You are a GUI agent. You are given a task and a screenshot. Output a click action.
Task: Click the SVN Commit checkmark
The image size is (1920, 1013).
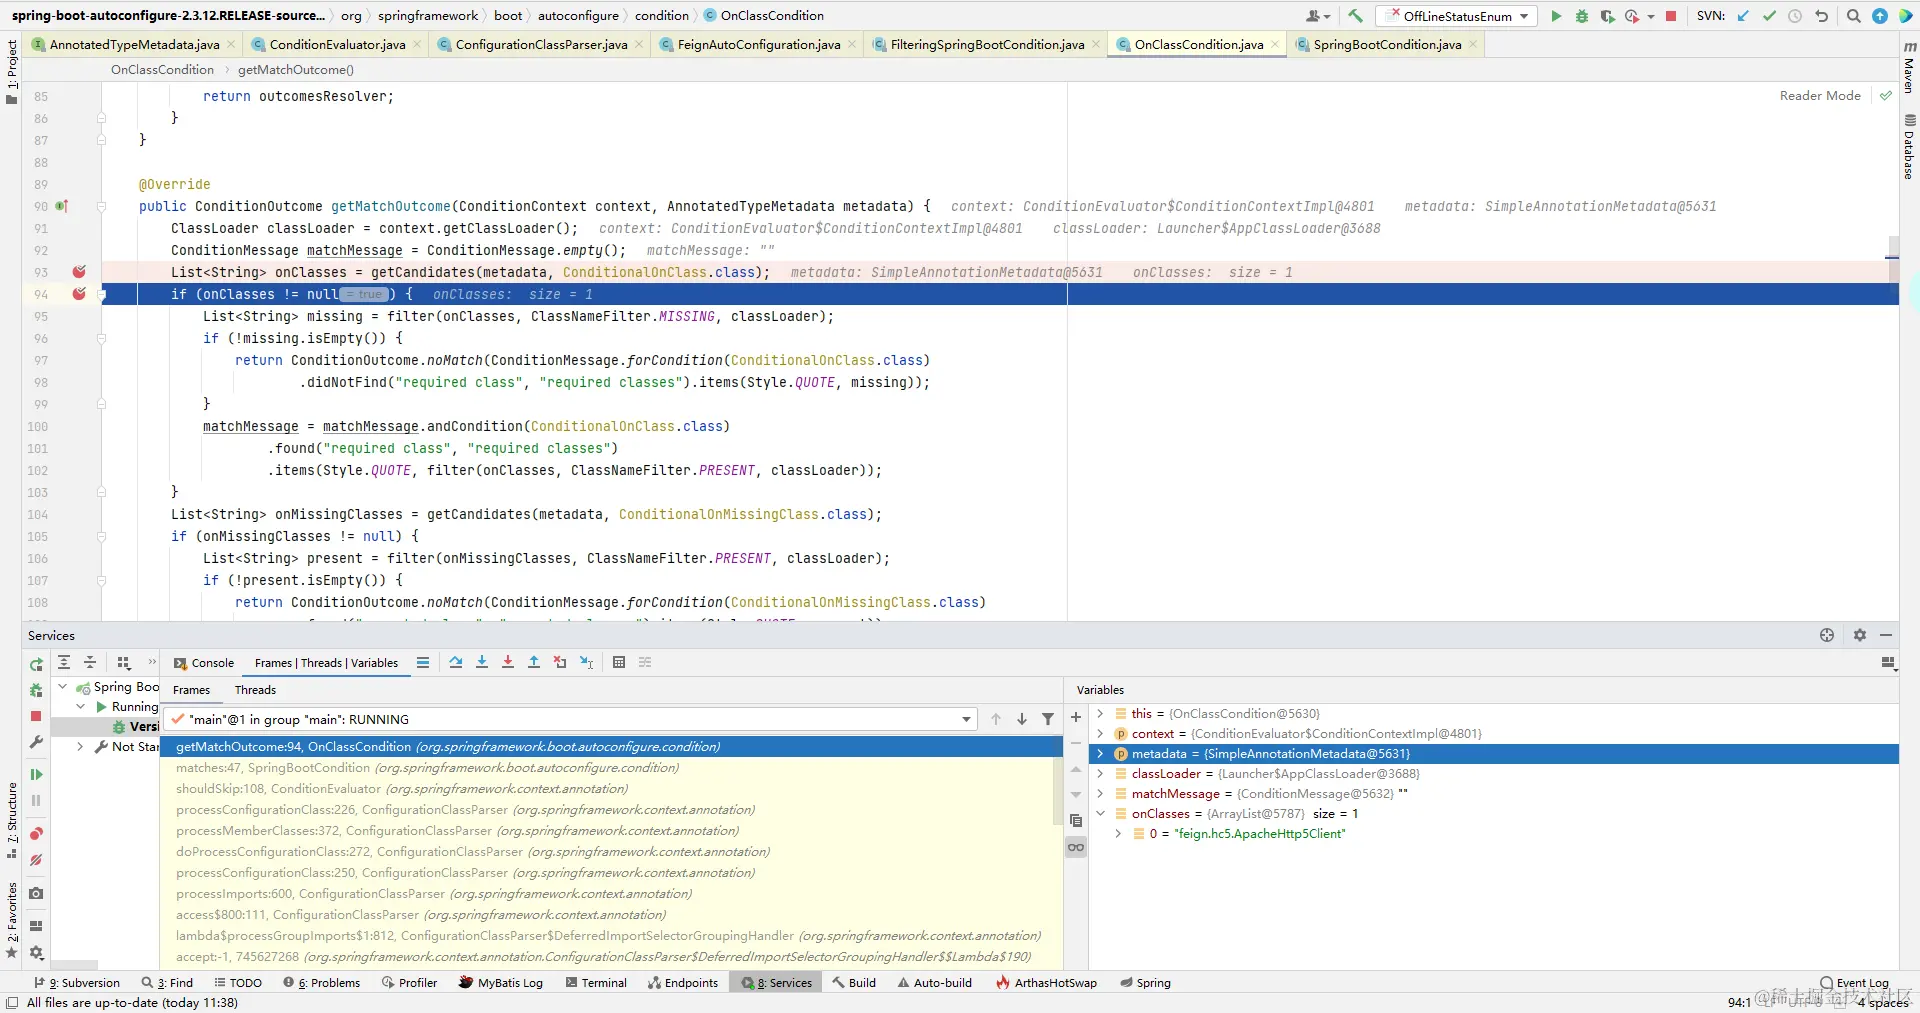tap(1770, 16)
